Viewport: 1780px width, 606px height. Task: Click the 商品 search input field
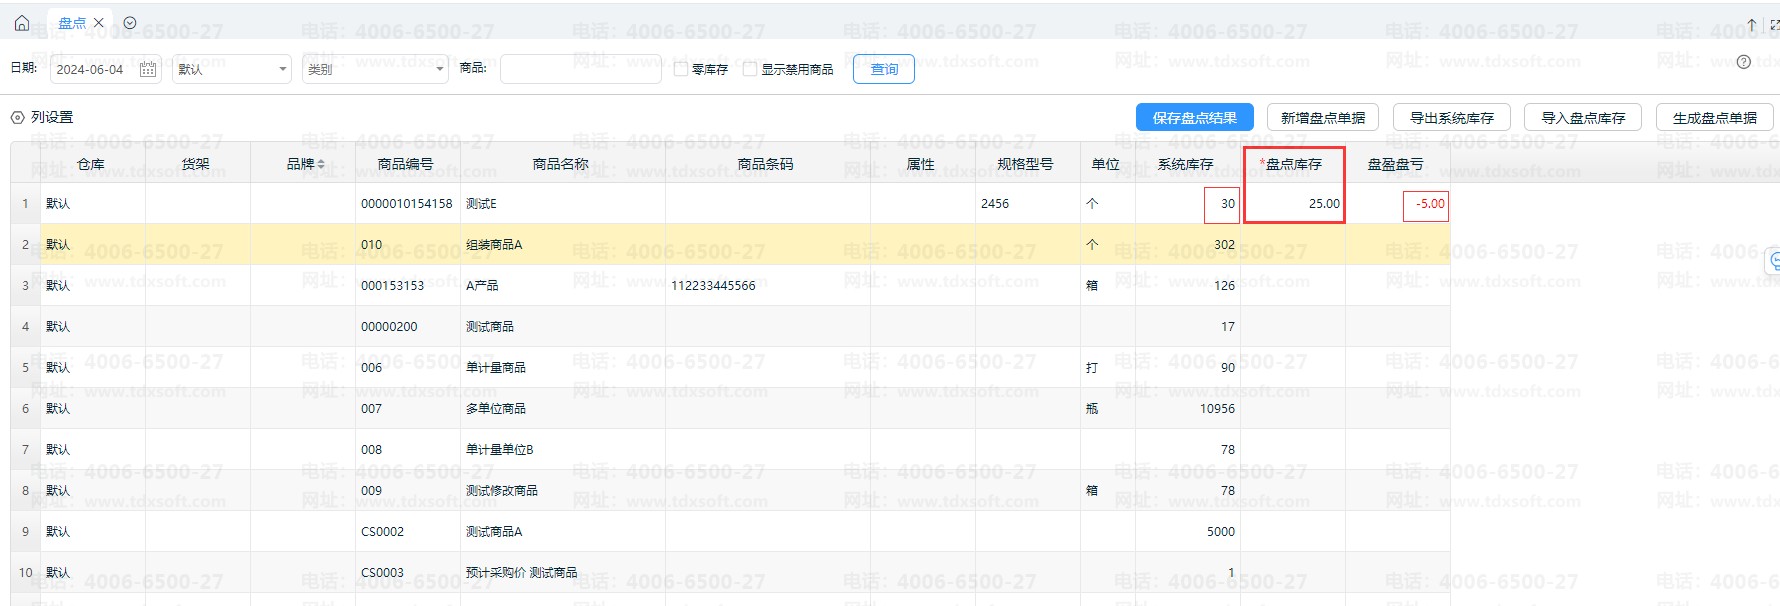(x=580, y=69)
